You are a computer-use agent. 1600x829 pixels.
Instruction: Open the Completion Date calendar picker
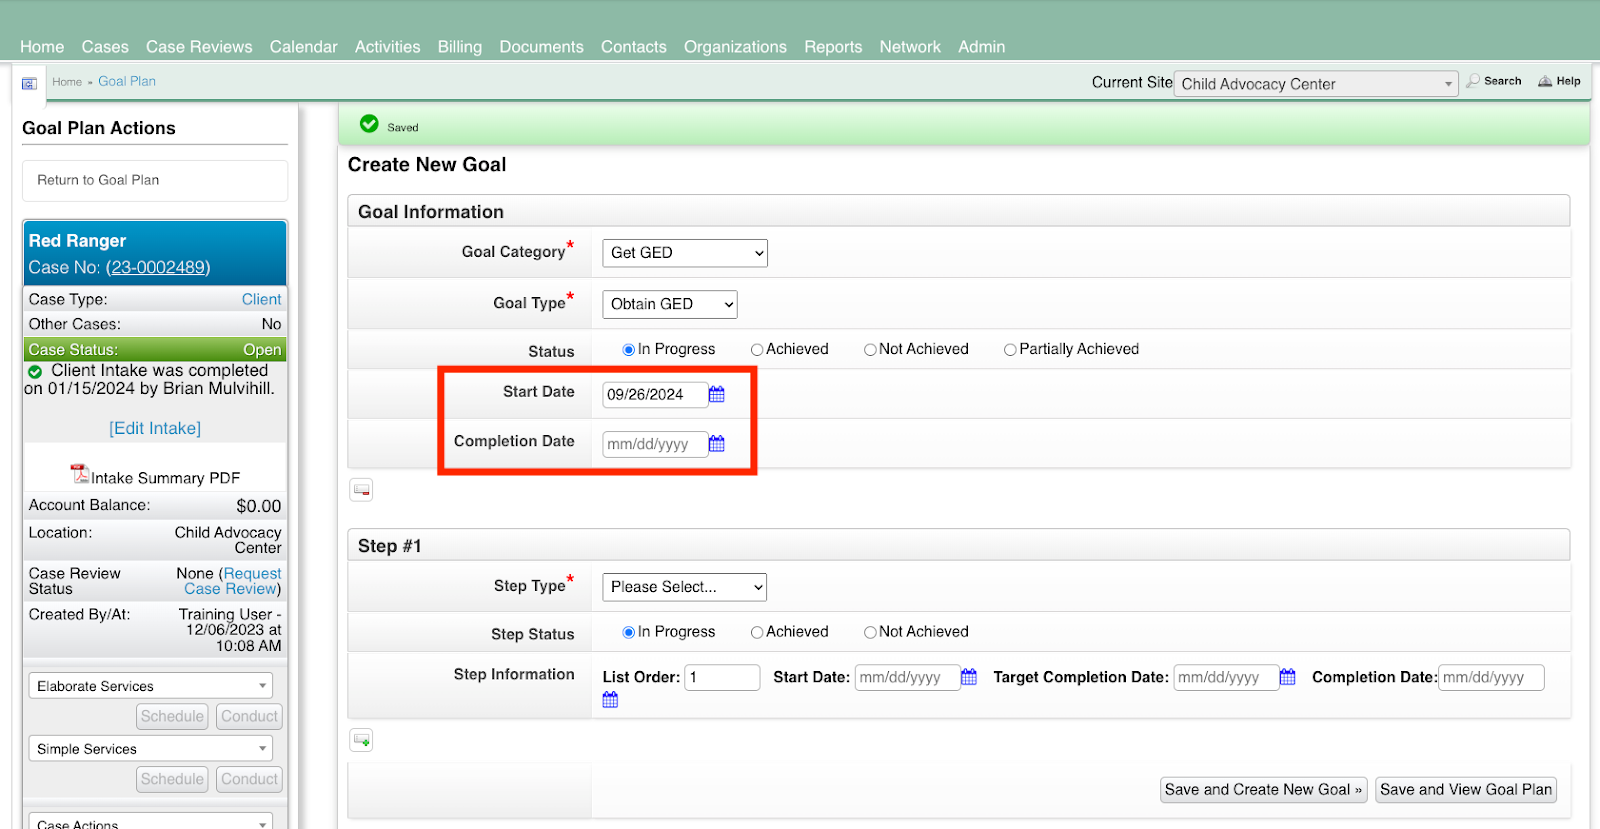pos(717,443)
